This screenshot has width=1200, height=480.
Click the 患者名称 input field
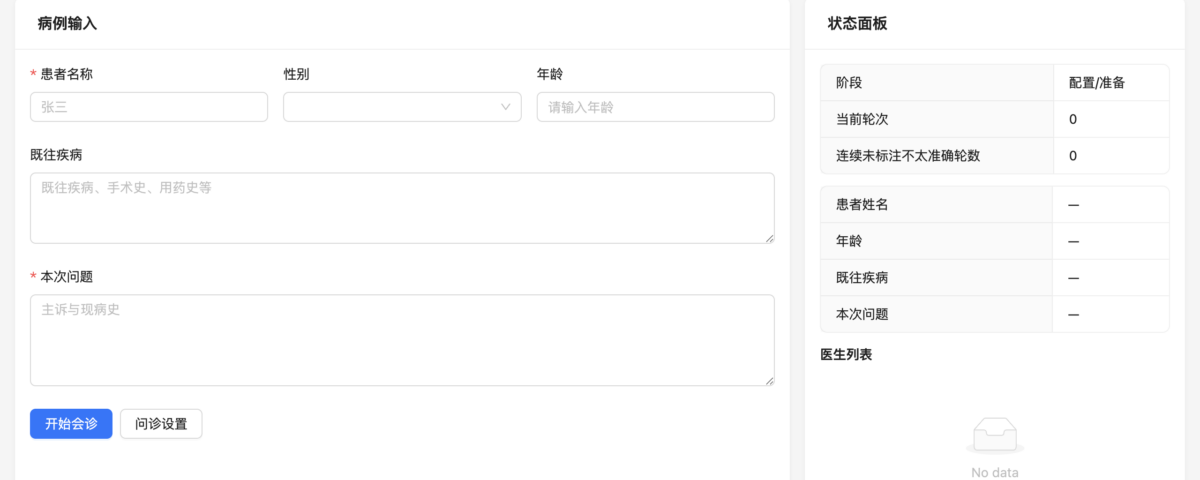tap(149, 107)
